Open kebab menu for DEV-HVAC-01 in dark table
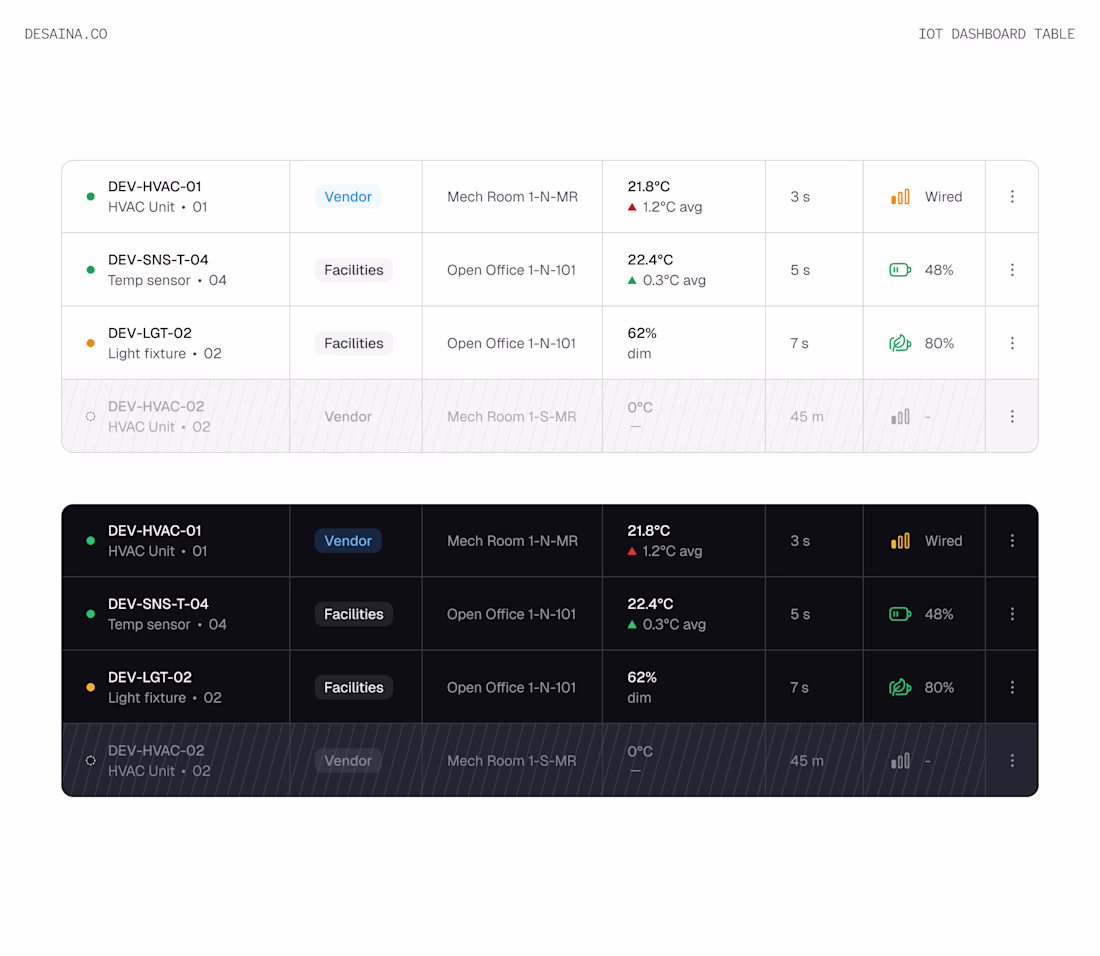Screen dimensions: 1100x956 [1012, 541]
